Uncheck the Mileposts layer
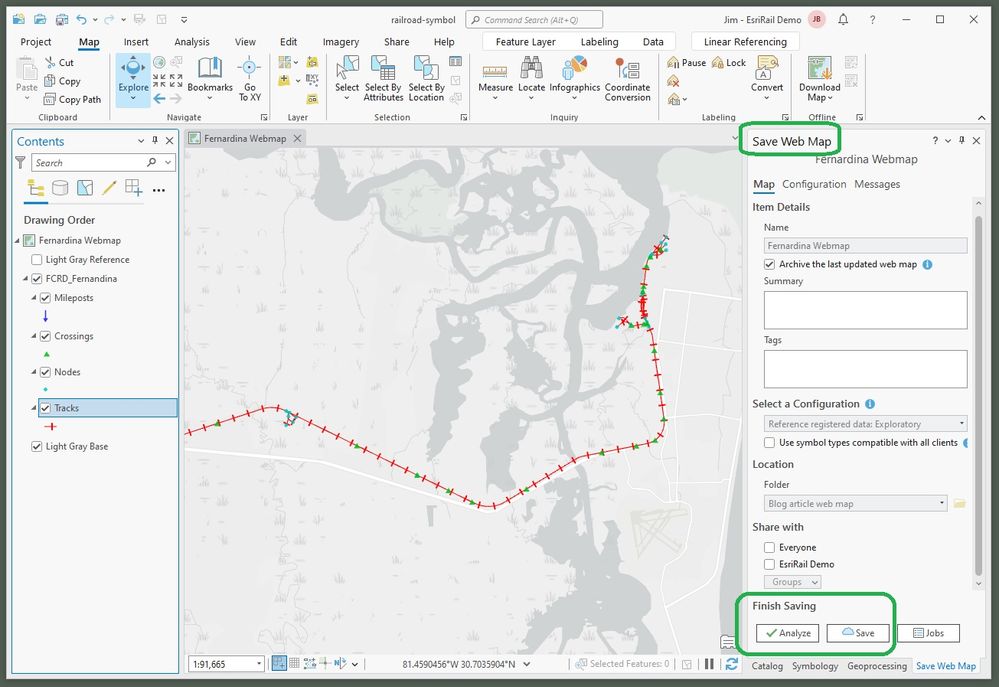Screen dimensions: 999x687 tap(45, 298)
